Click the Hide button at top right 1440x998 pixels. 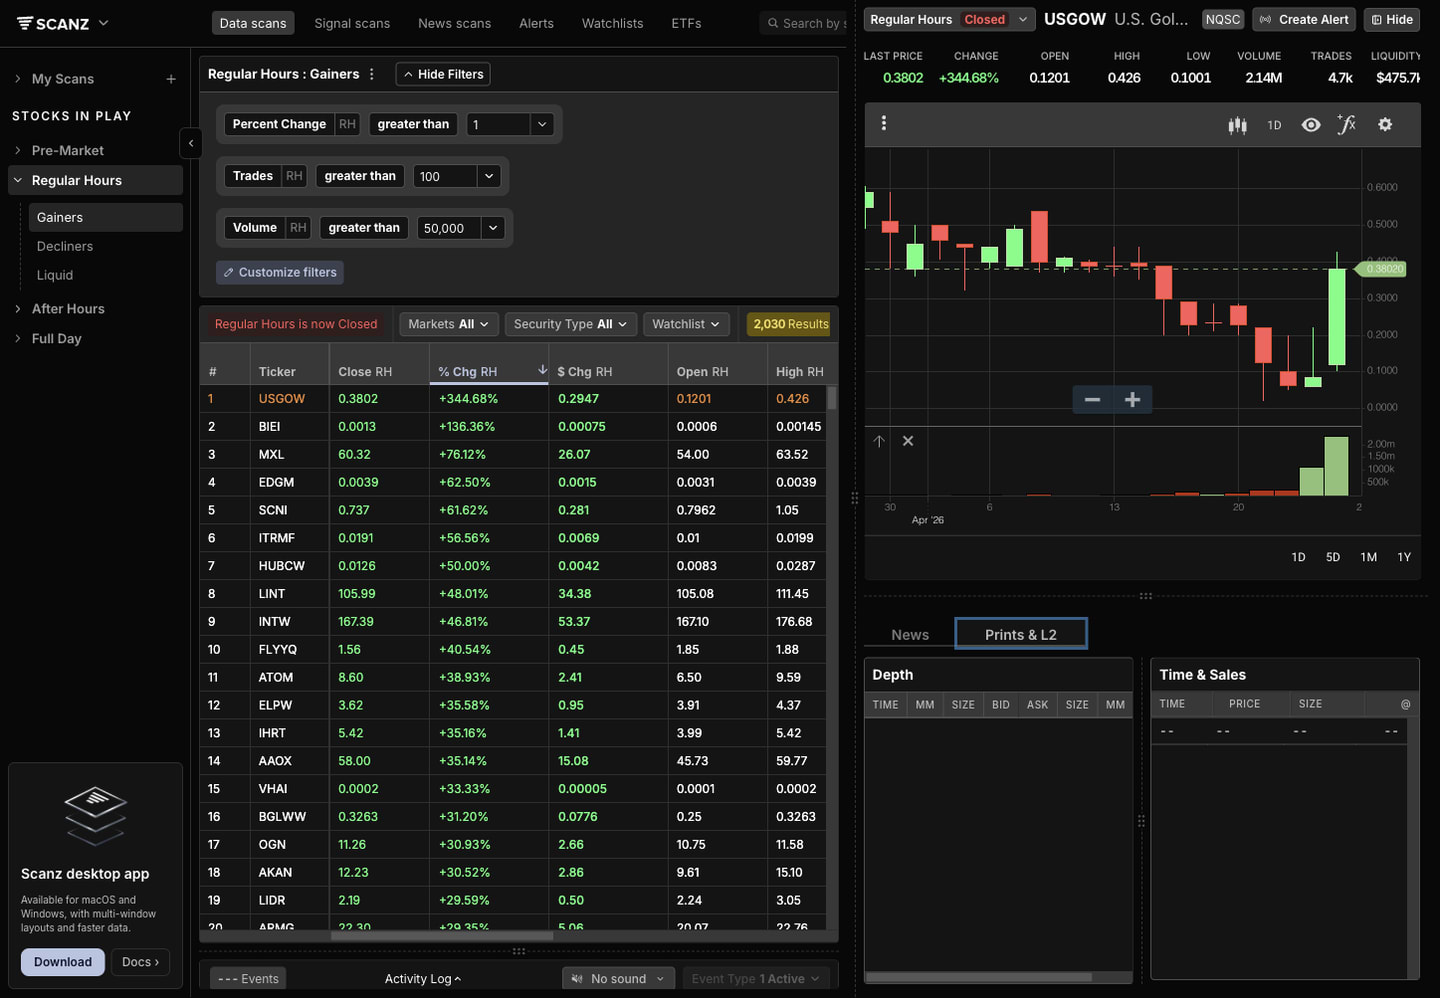point(1392,19)
